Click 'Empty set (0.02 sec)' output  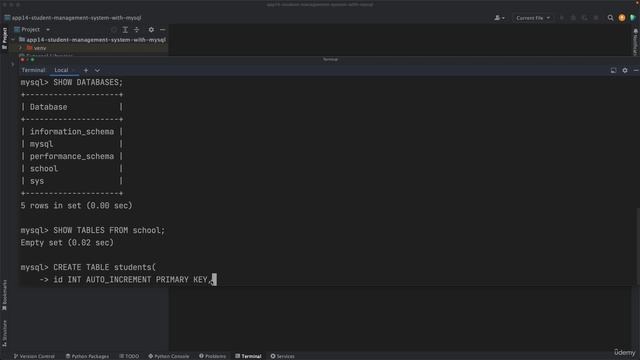coord(67,243)
